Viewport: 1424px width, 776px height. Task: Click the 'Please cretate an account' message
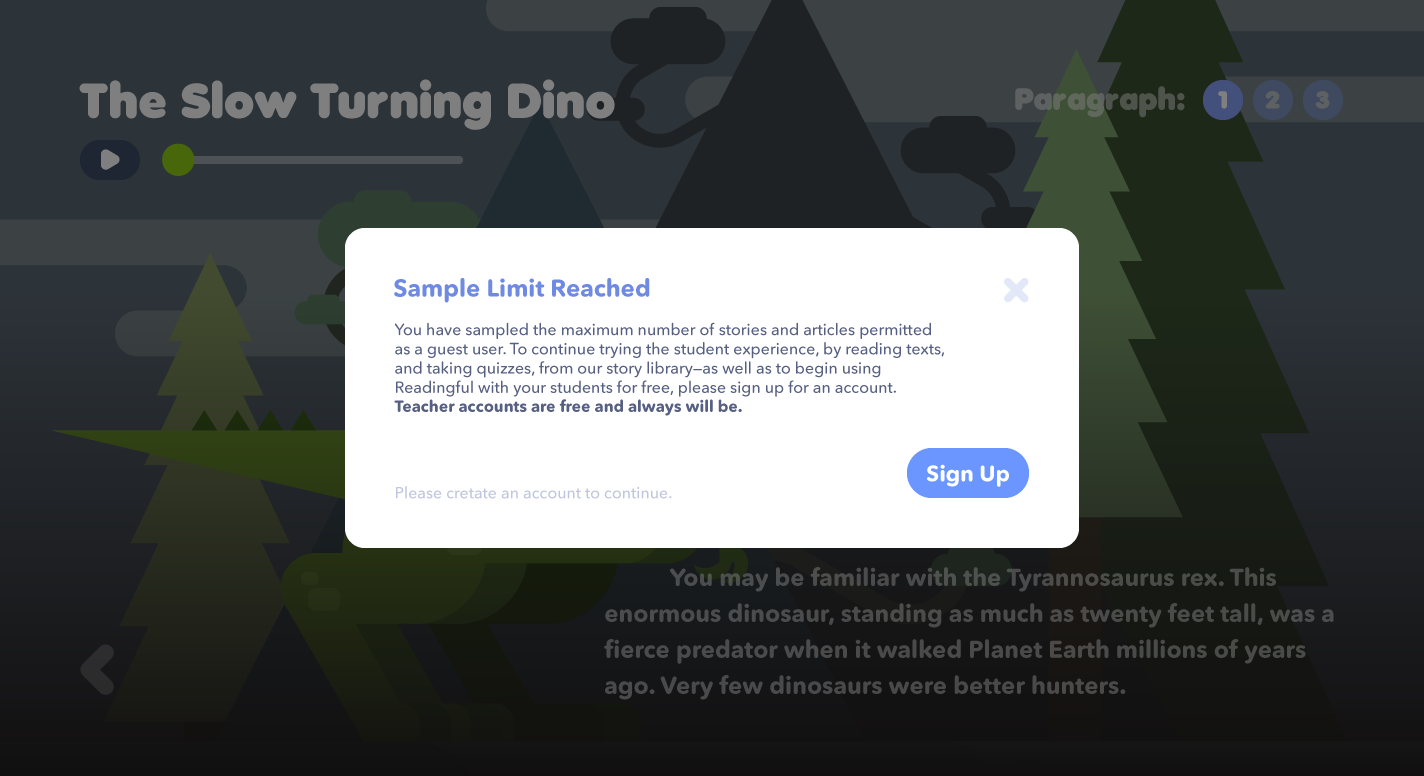point(533,493)
